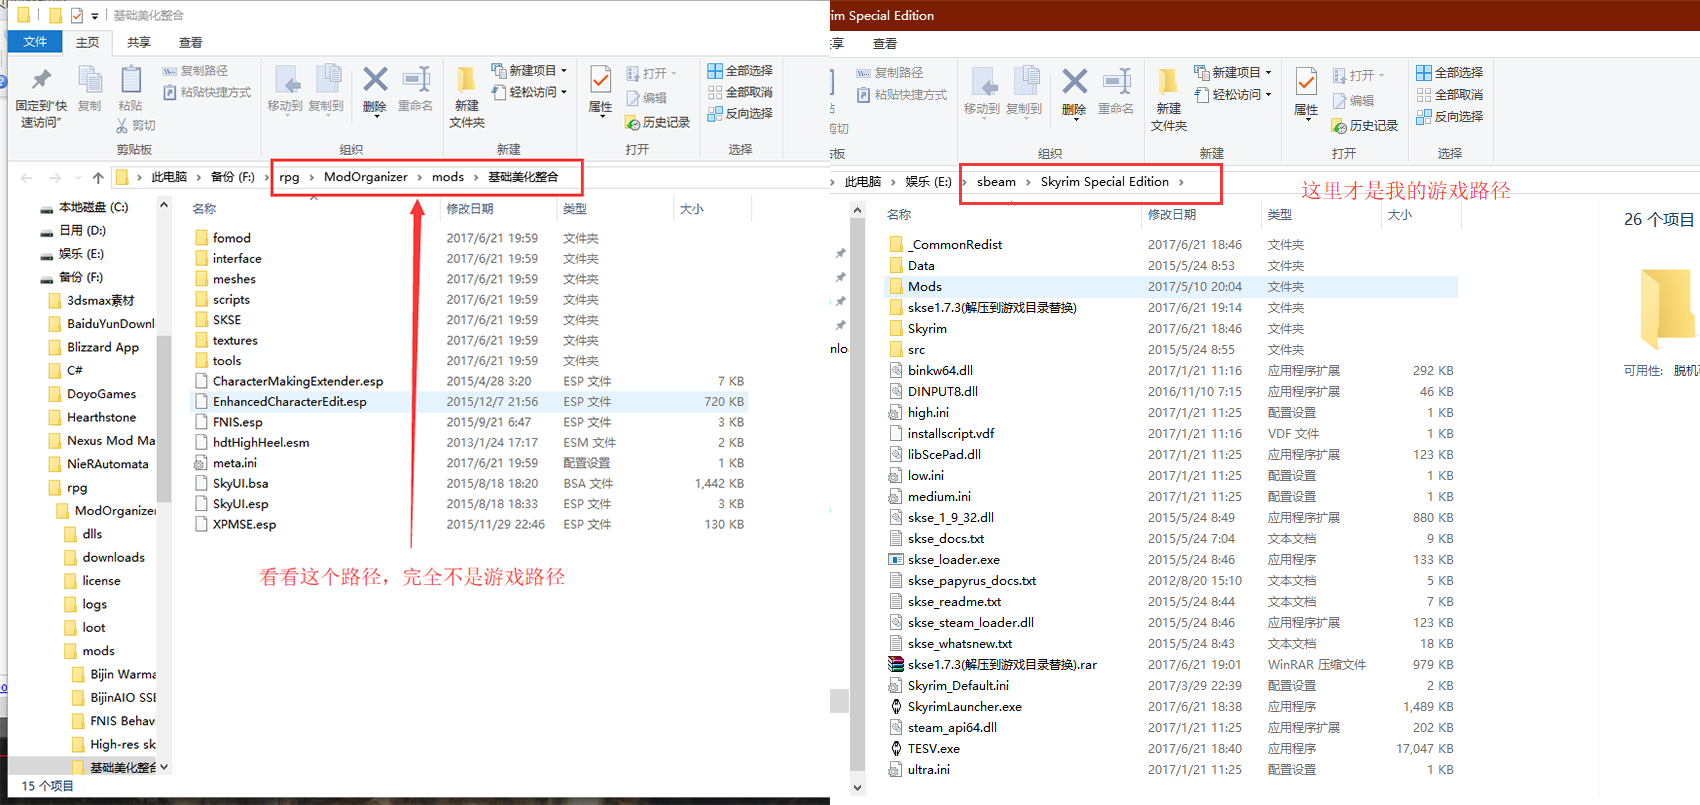Image resolution: width=1700 pixels, height=805 pixels.
Task: Click the Copy icon in left window ribbon
Action: pyautogui.click(x=90, y=80)
